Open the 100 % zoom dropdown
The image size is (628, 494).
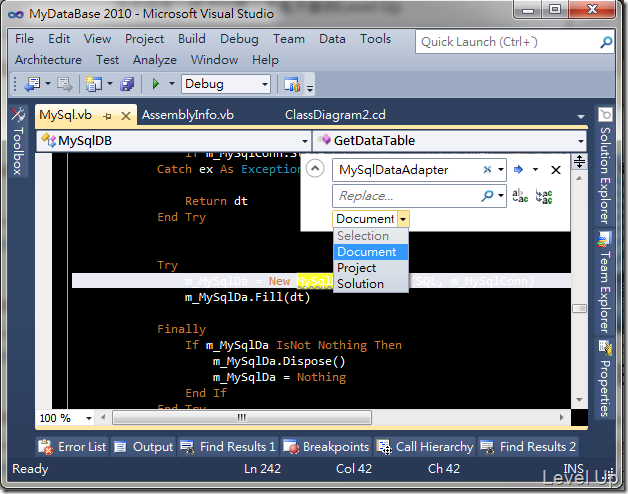(89, 418)
